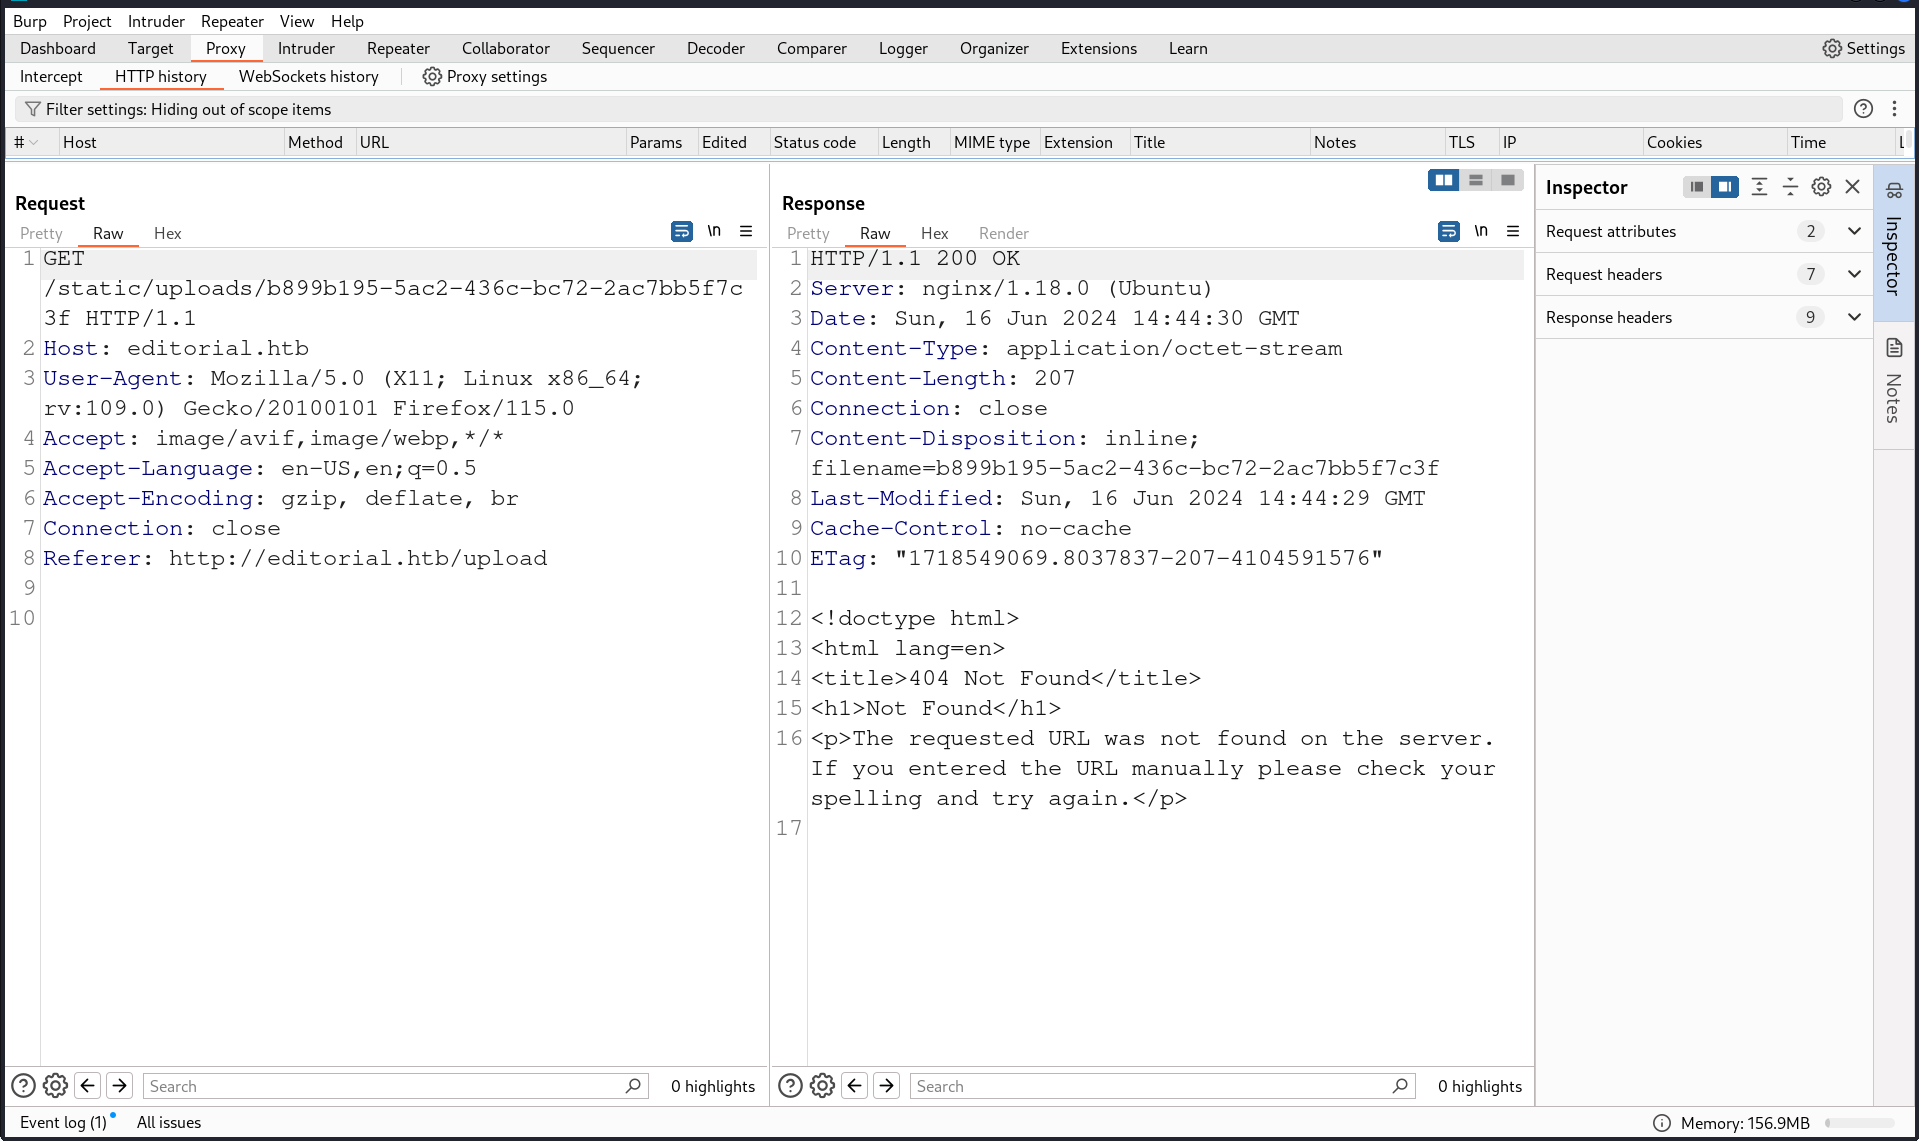This screenshot has height=1141, width=1919.
Task: Toggle word wrap in the Request editor
Action: point(682,231)
